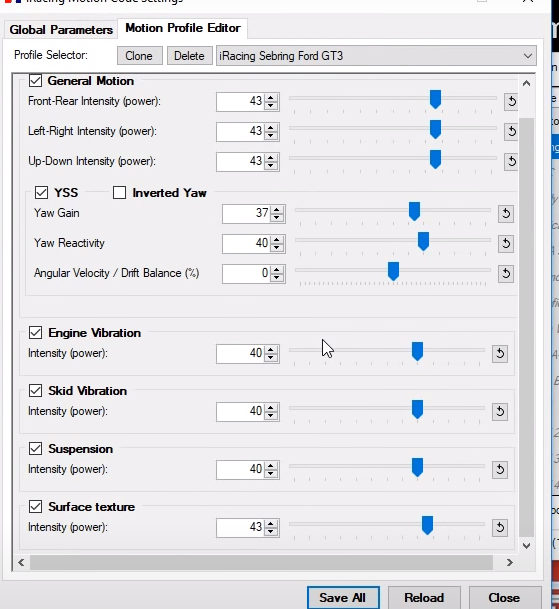The height and width of the screenshot is (609, 559).
Task: Click the Skid Vibration intensity slider handle
Action: 417,409
